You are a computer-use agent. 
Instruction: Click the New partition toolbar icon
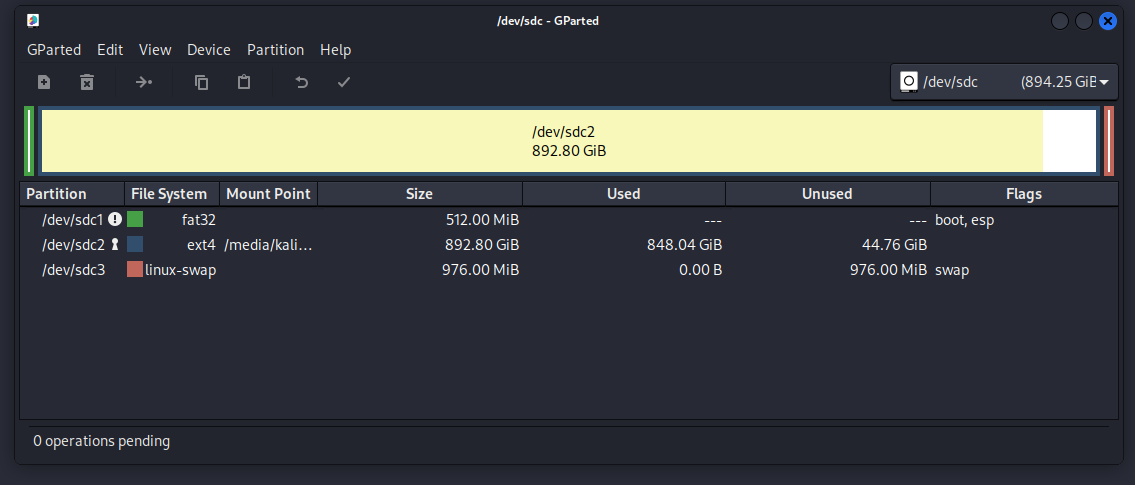pyautogui.click(x=44, y=83)
